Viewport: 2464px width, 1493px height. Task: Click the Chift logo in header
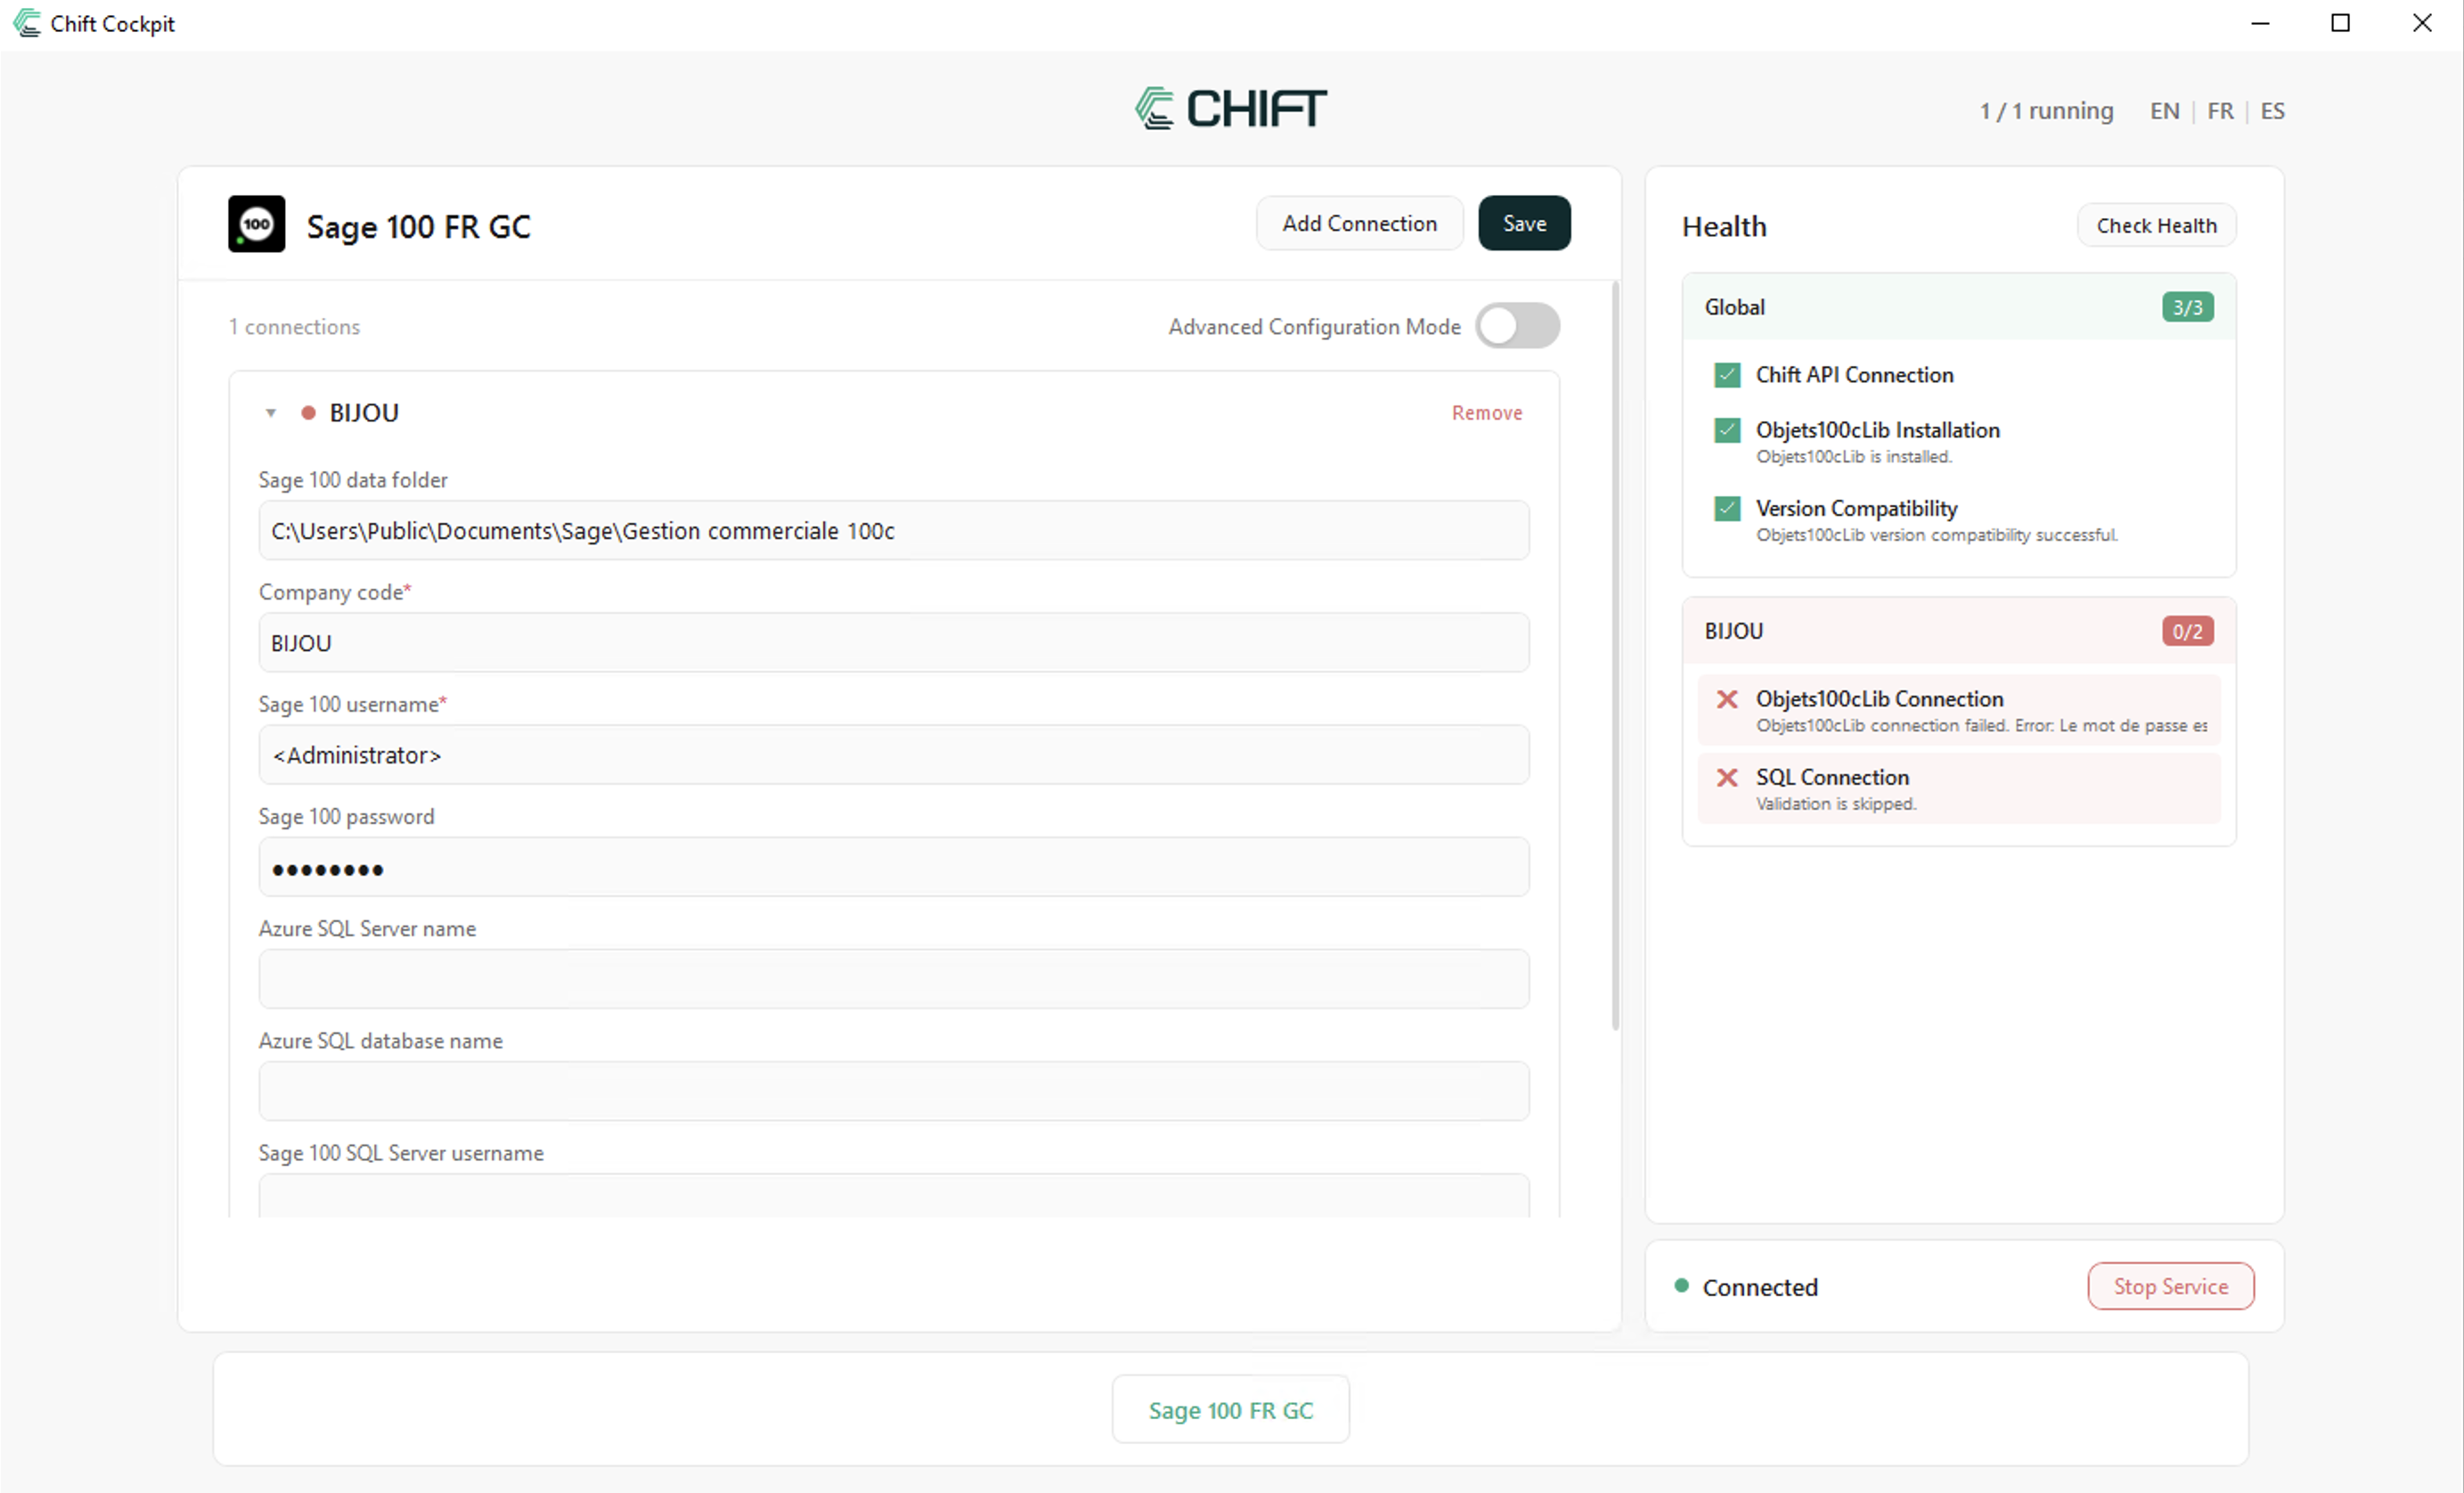coord(1230,108)
